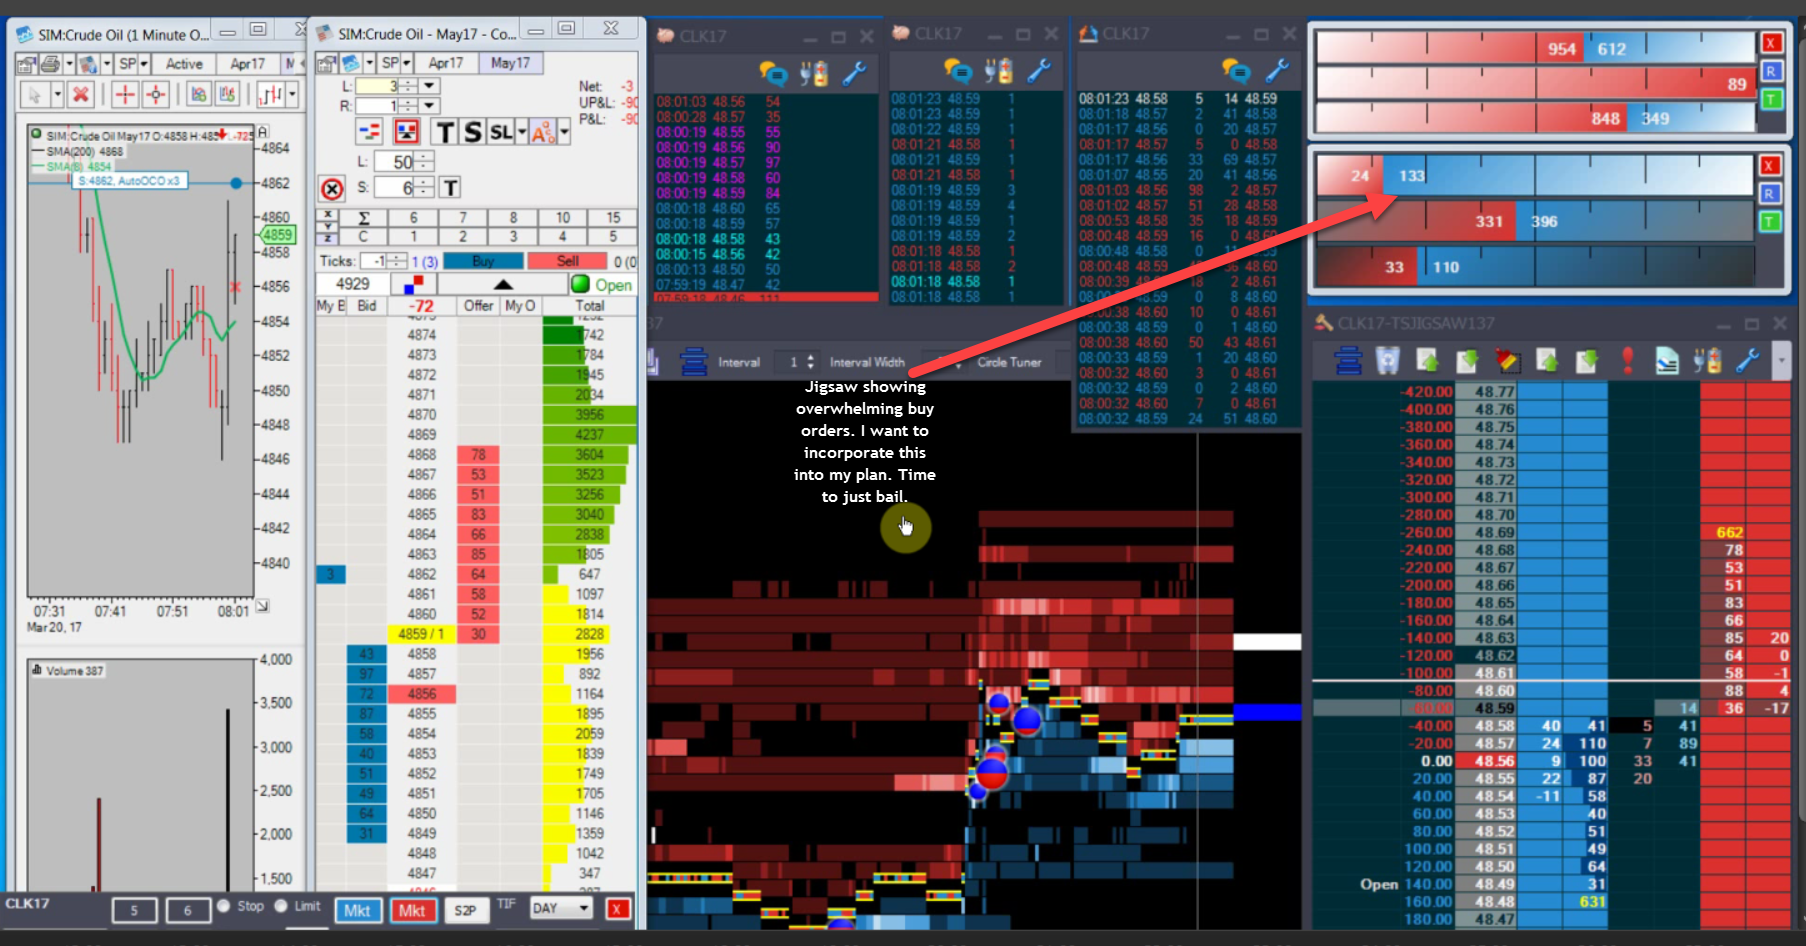
Task: Click the large T button beside the S button
Action: [x=446, y=132]
